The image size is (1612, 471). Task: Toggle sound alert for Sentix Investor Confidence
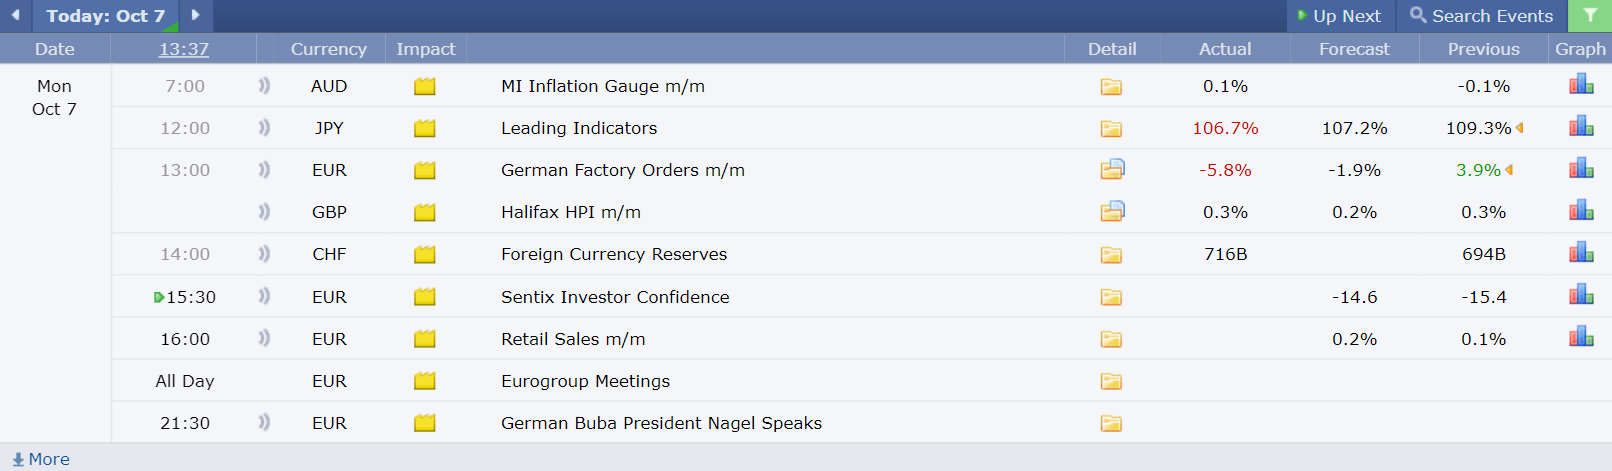click(264, 296)
